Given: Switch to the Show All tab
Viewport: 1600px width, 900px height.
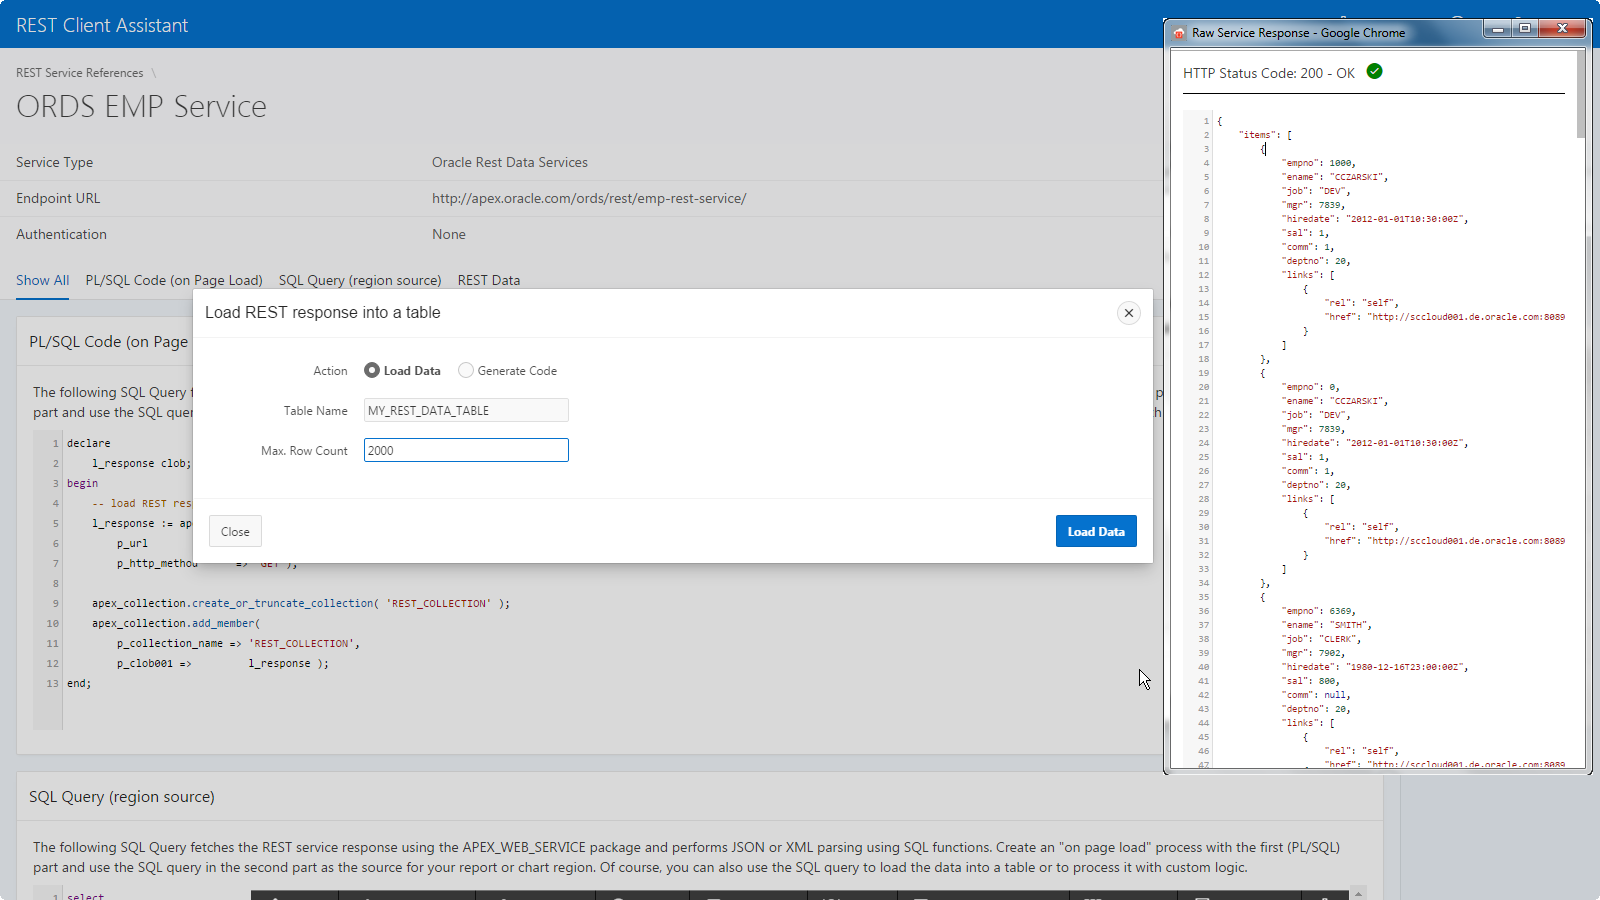Looking at the screenshot, I should (42, 280).
